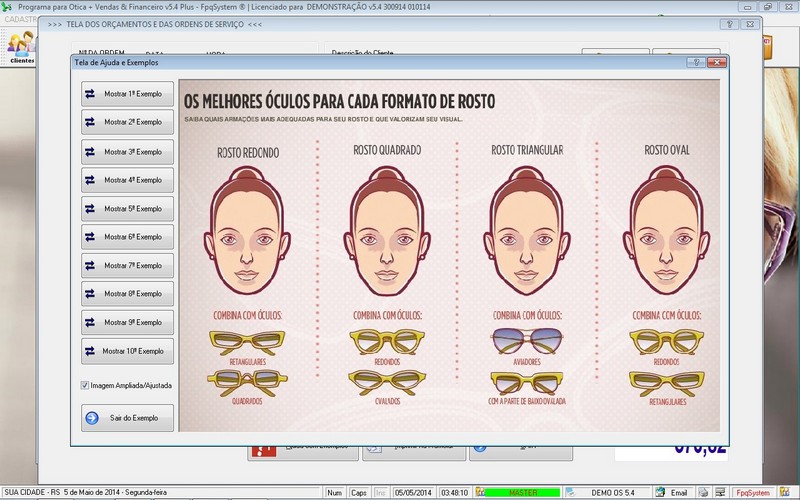Screen dimensions: 800x500
Task: Show the 9º Exemplo
Action: pos(127,323)
